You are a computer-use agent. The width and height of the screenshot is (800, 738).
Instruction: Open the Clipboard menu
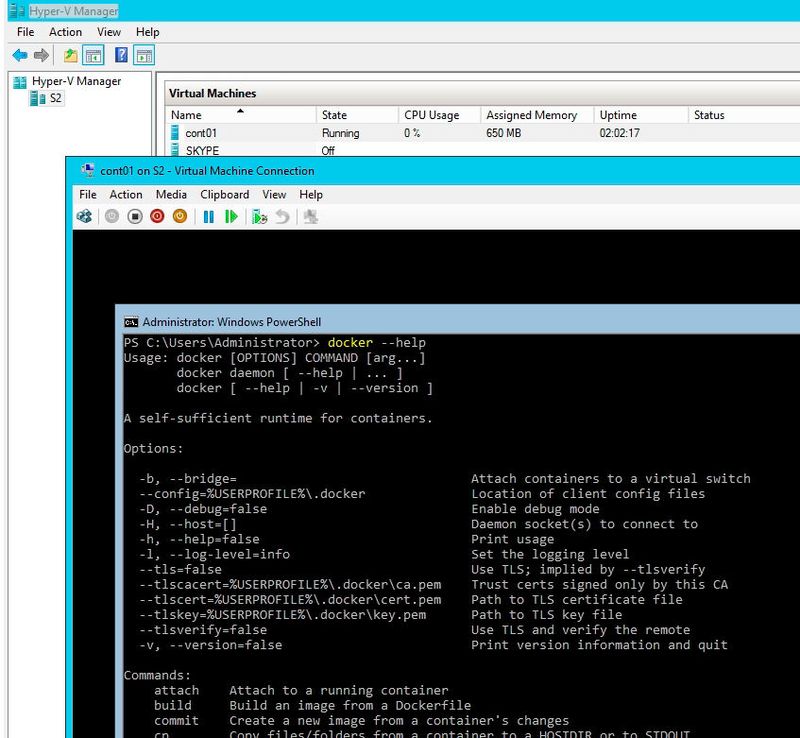[224, 194]
